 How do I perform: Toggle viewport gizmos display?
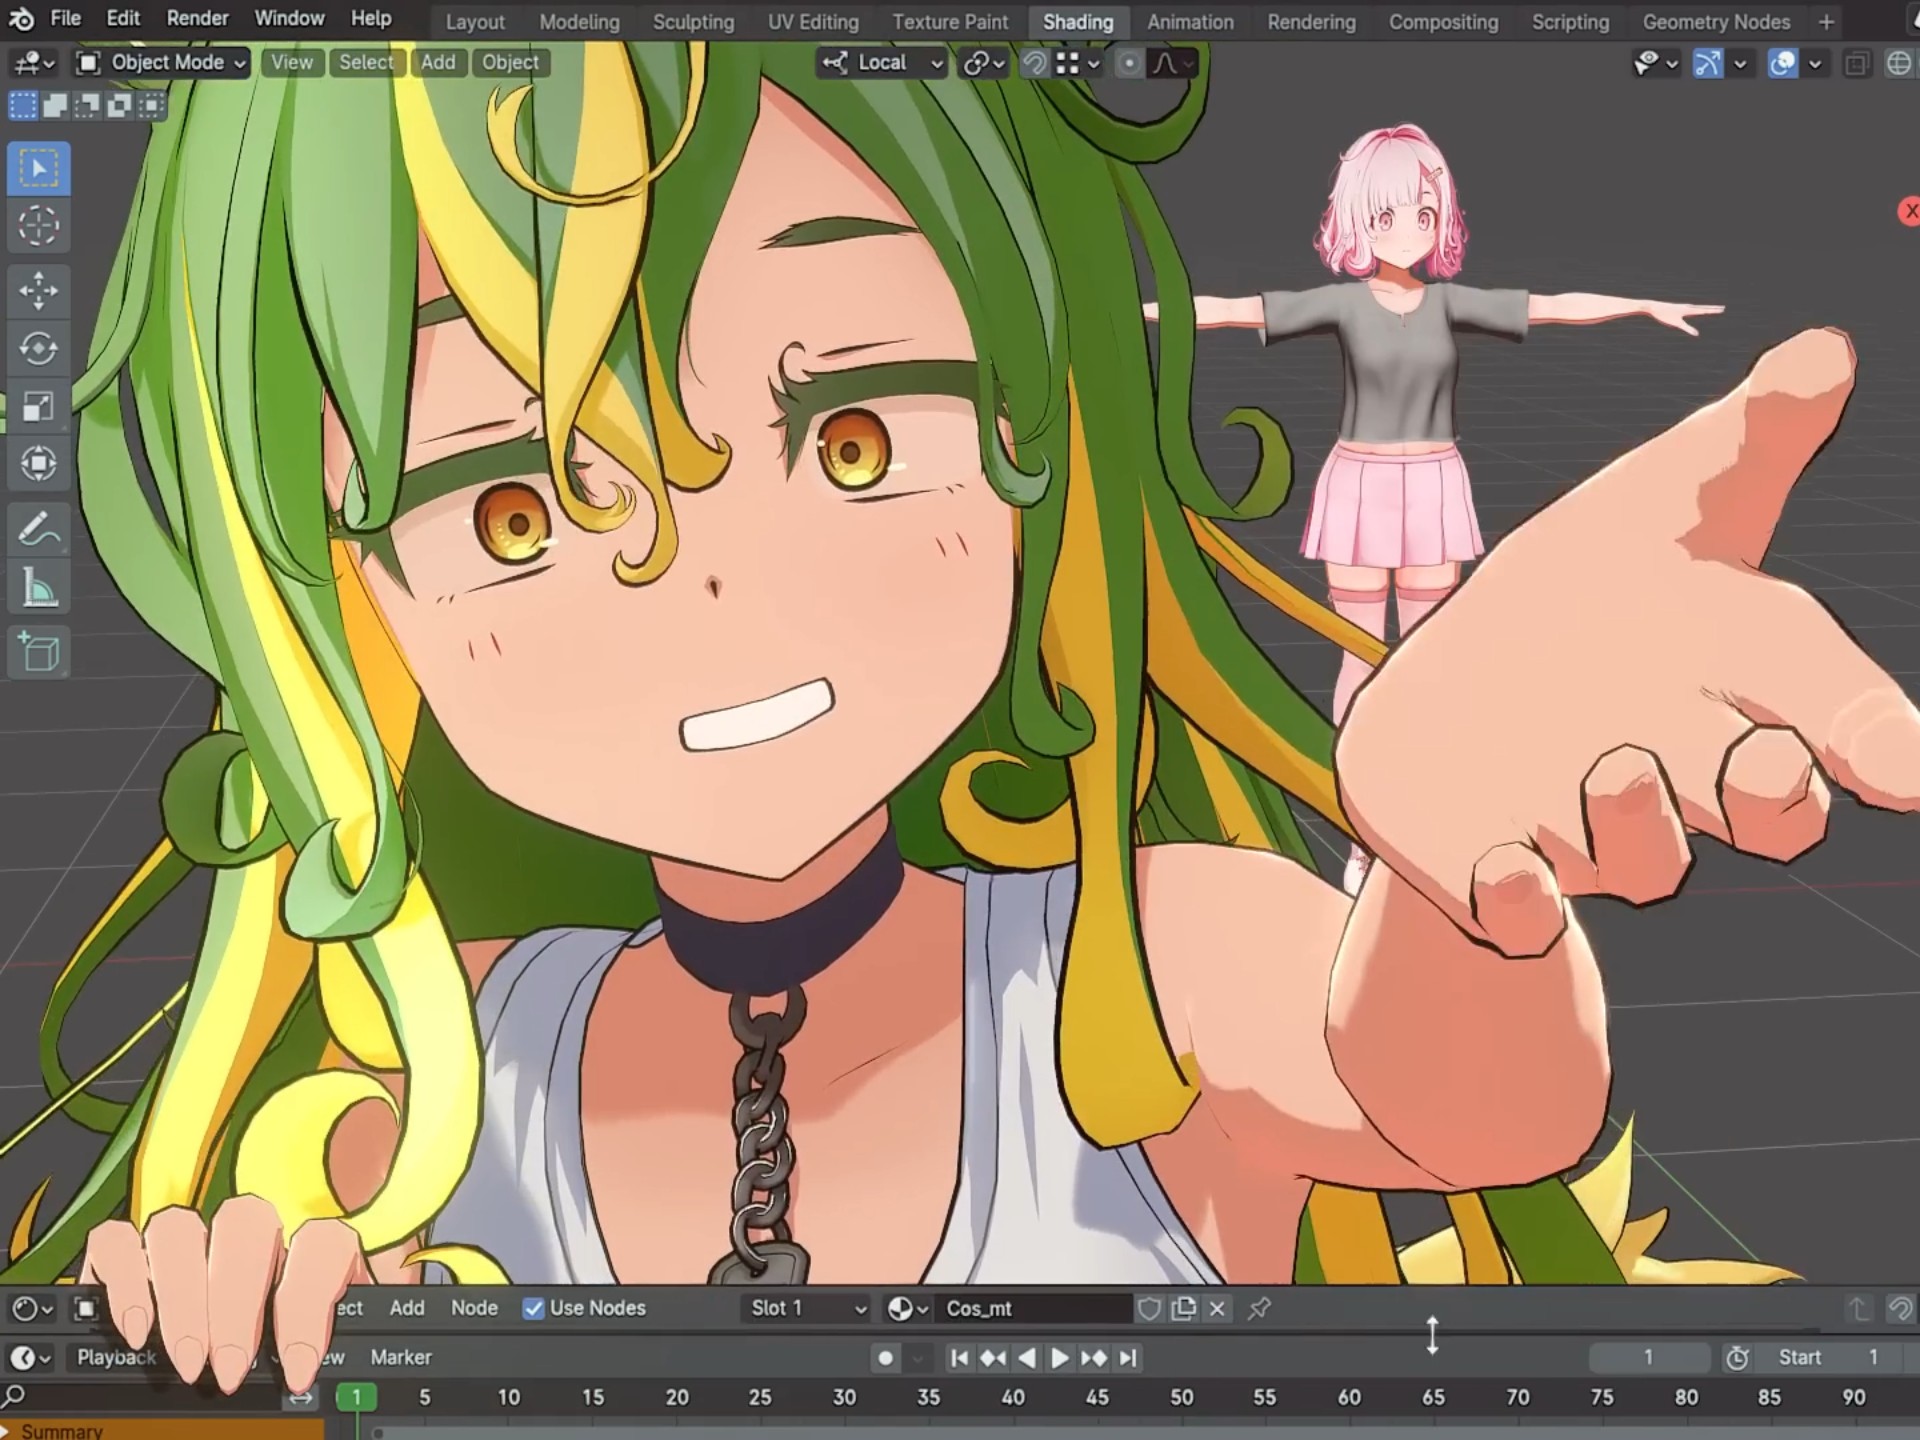(1708, 63)
